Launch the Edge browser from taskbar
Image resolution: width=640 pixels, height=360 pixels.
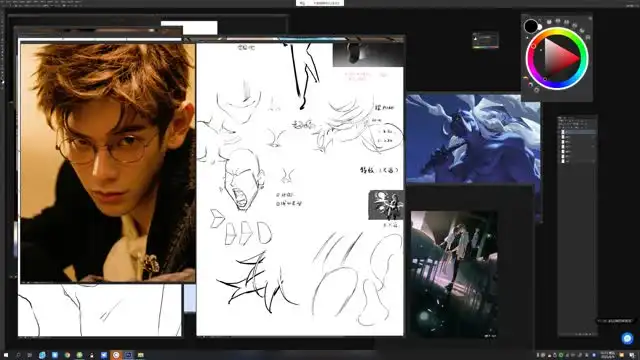(x=42, y=355)
